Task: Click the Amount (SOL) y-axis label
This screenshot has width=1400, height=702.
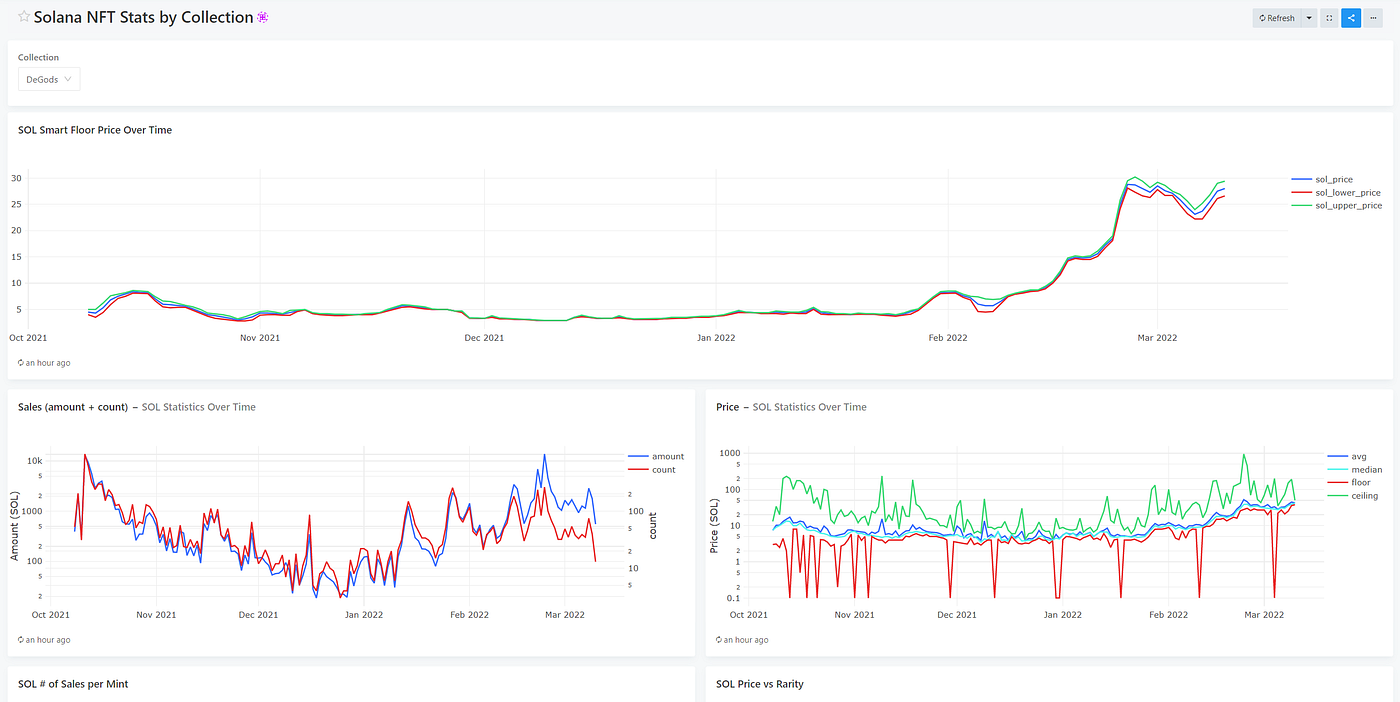Action: tap(15, 526)
